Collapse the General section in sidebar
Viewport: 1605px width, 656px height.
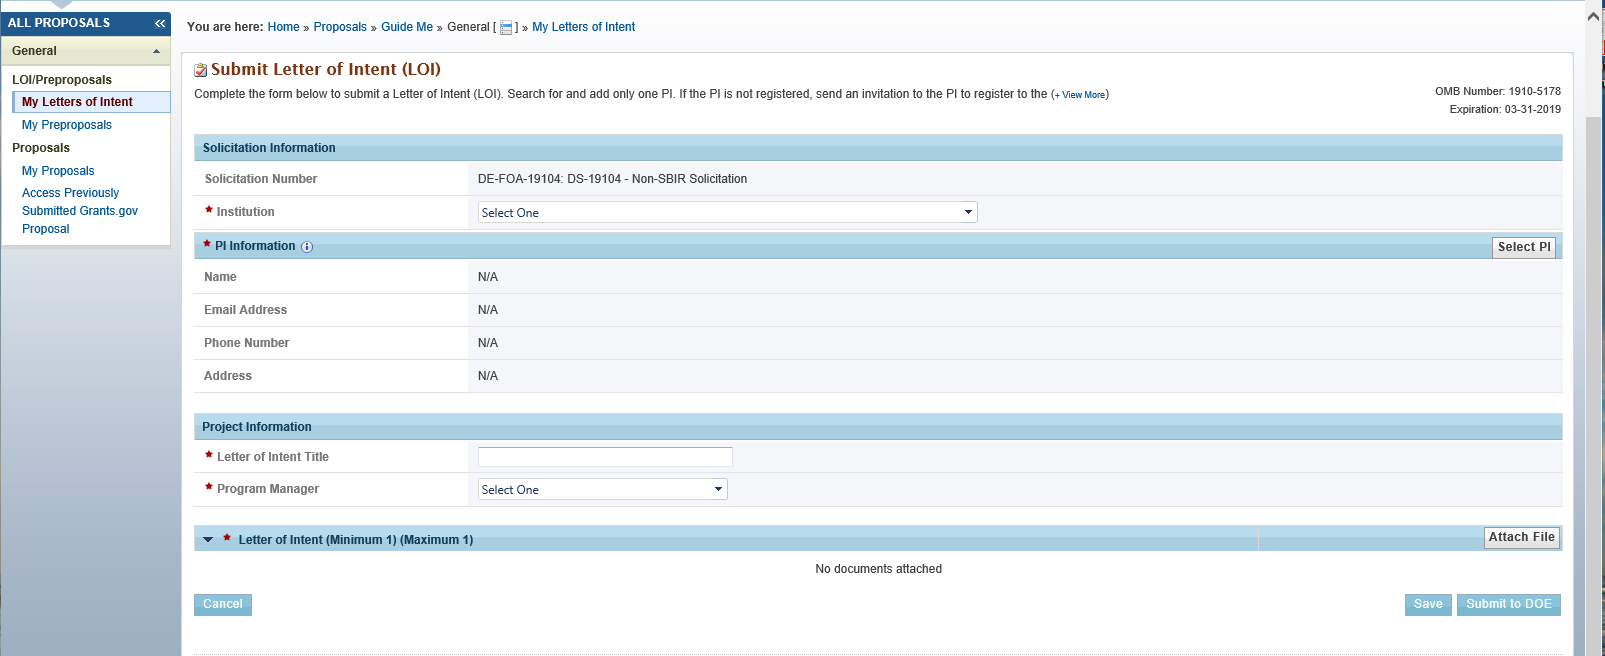[156, 51]
